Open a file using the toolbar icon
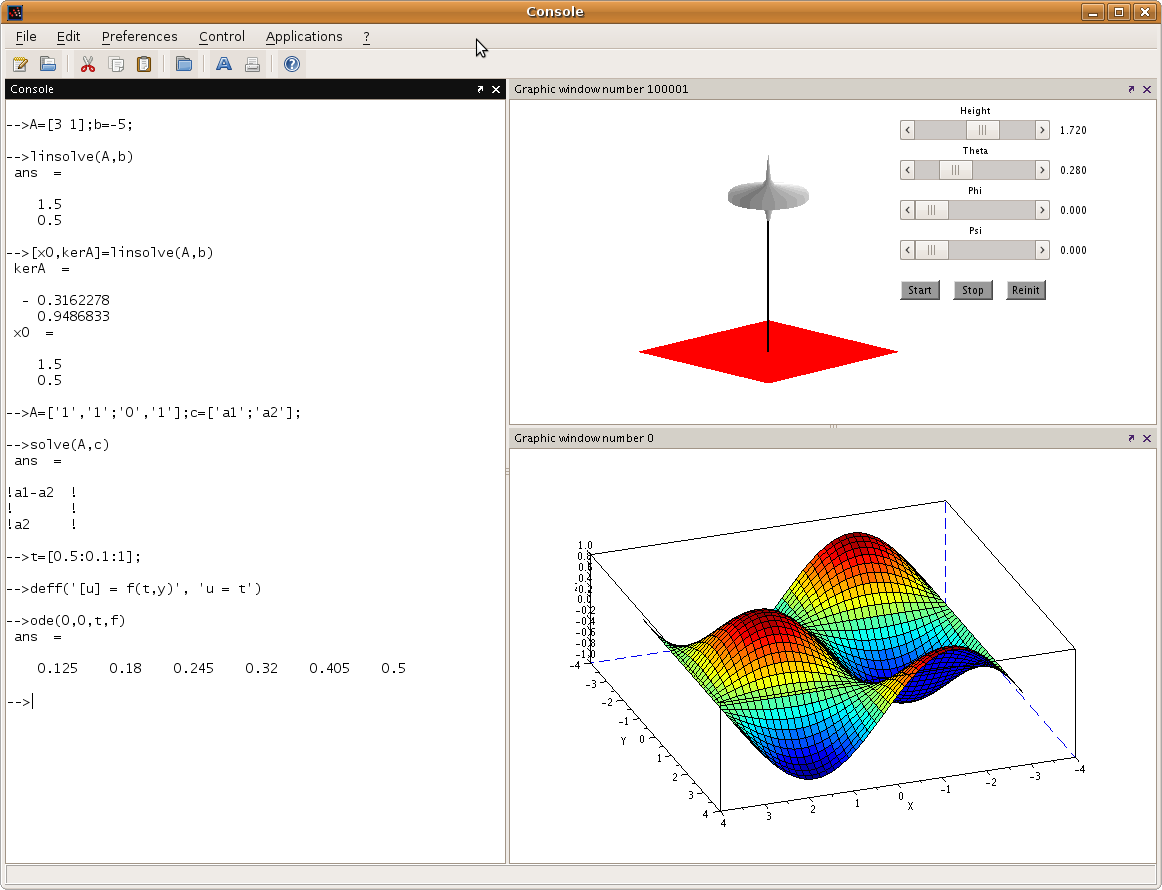 (x=47, y=63)
